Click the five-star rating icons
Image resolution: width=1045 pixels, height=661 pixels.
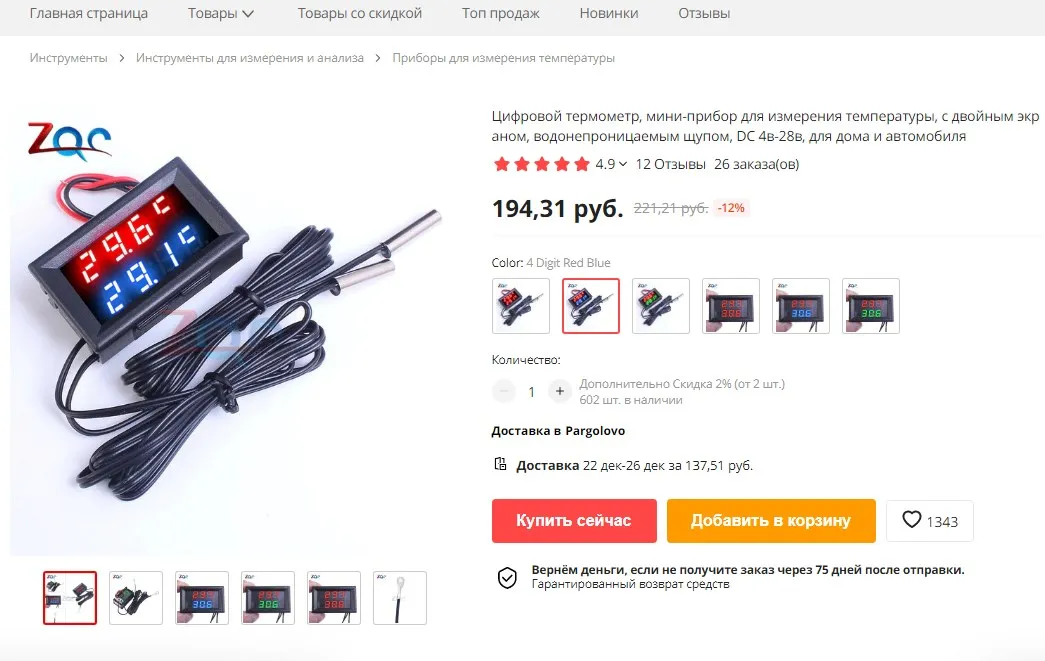tap(541, 164)
